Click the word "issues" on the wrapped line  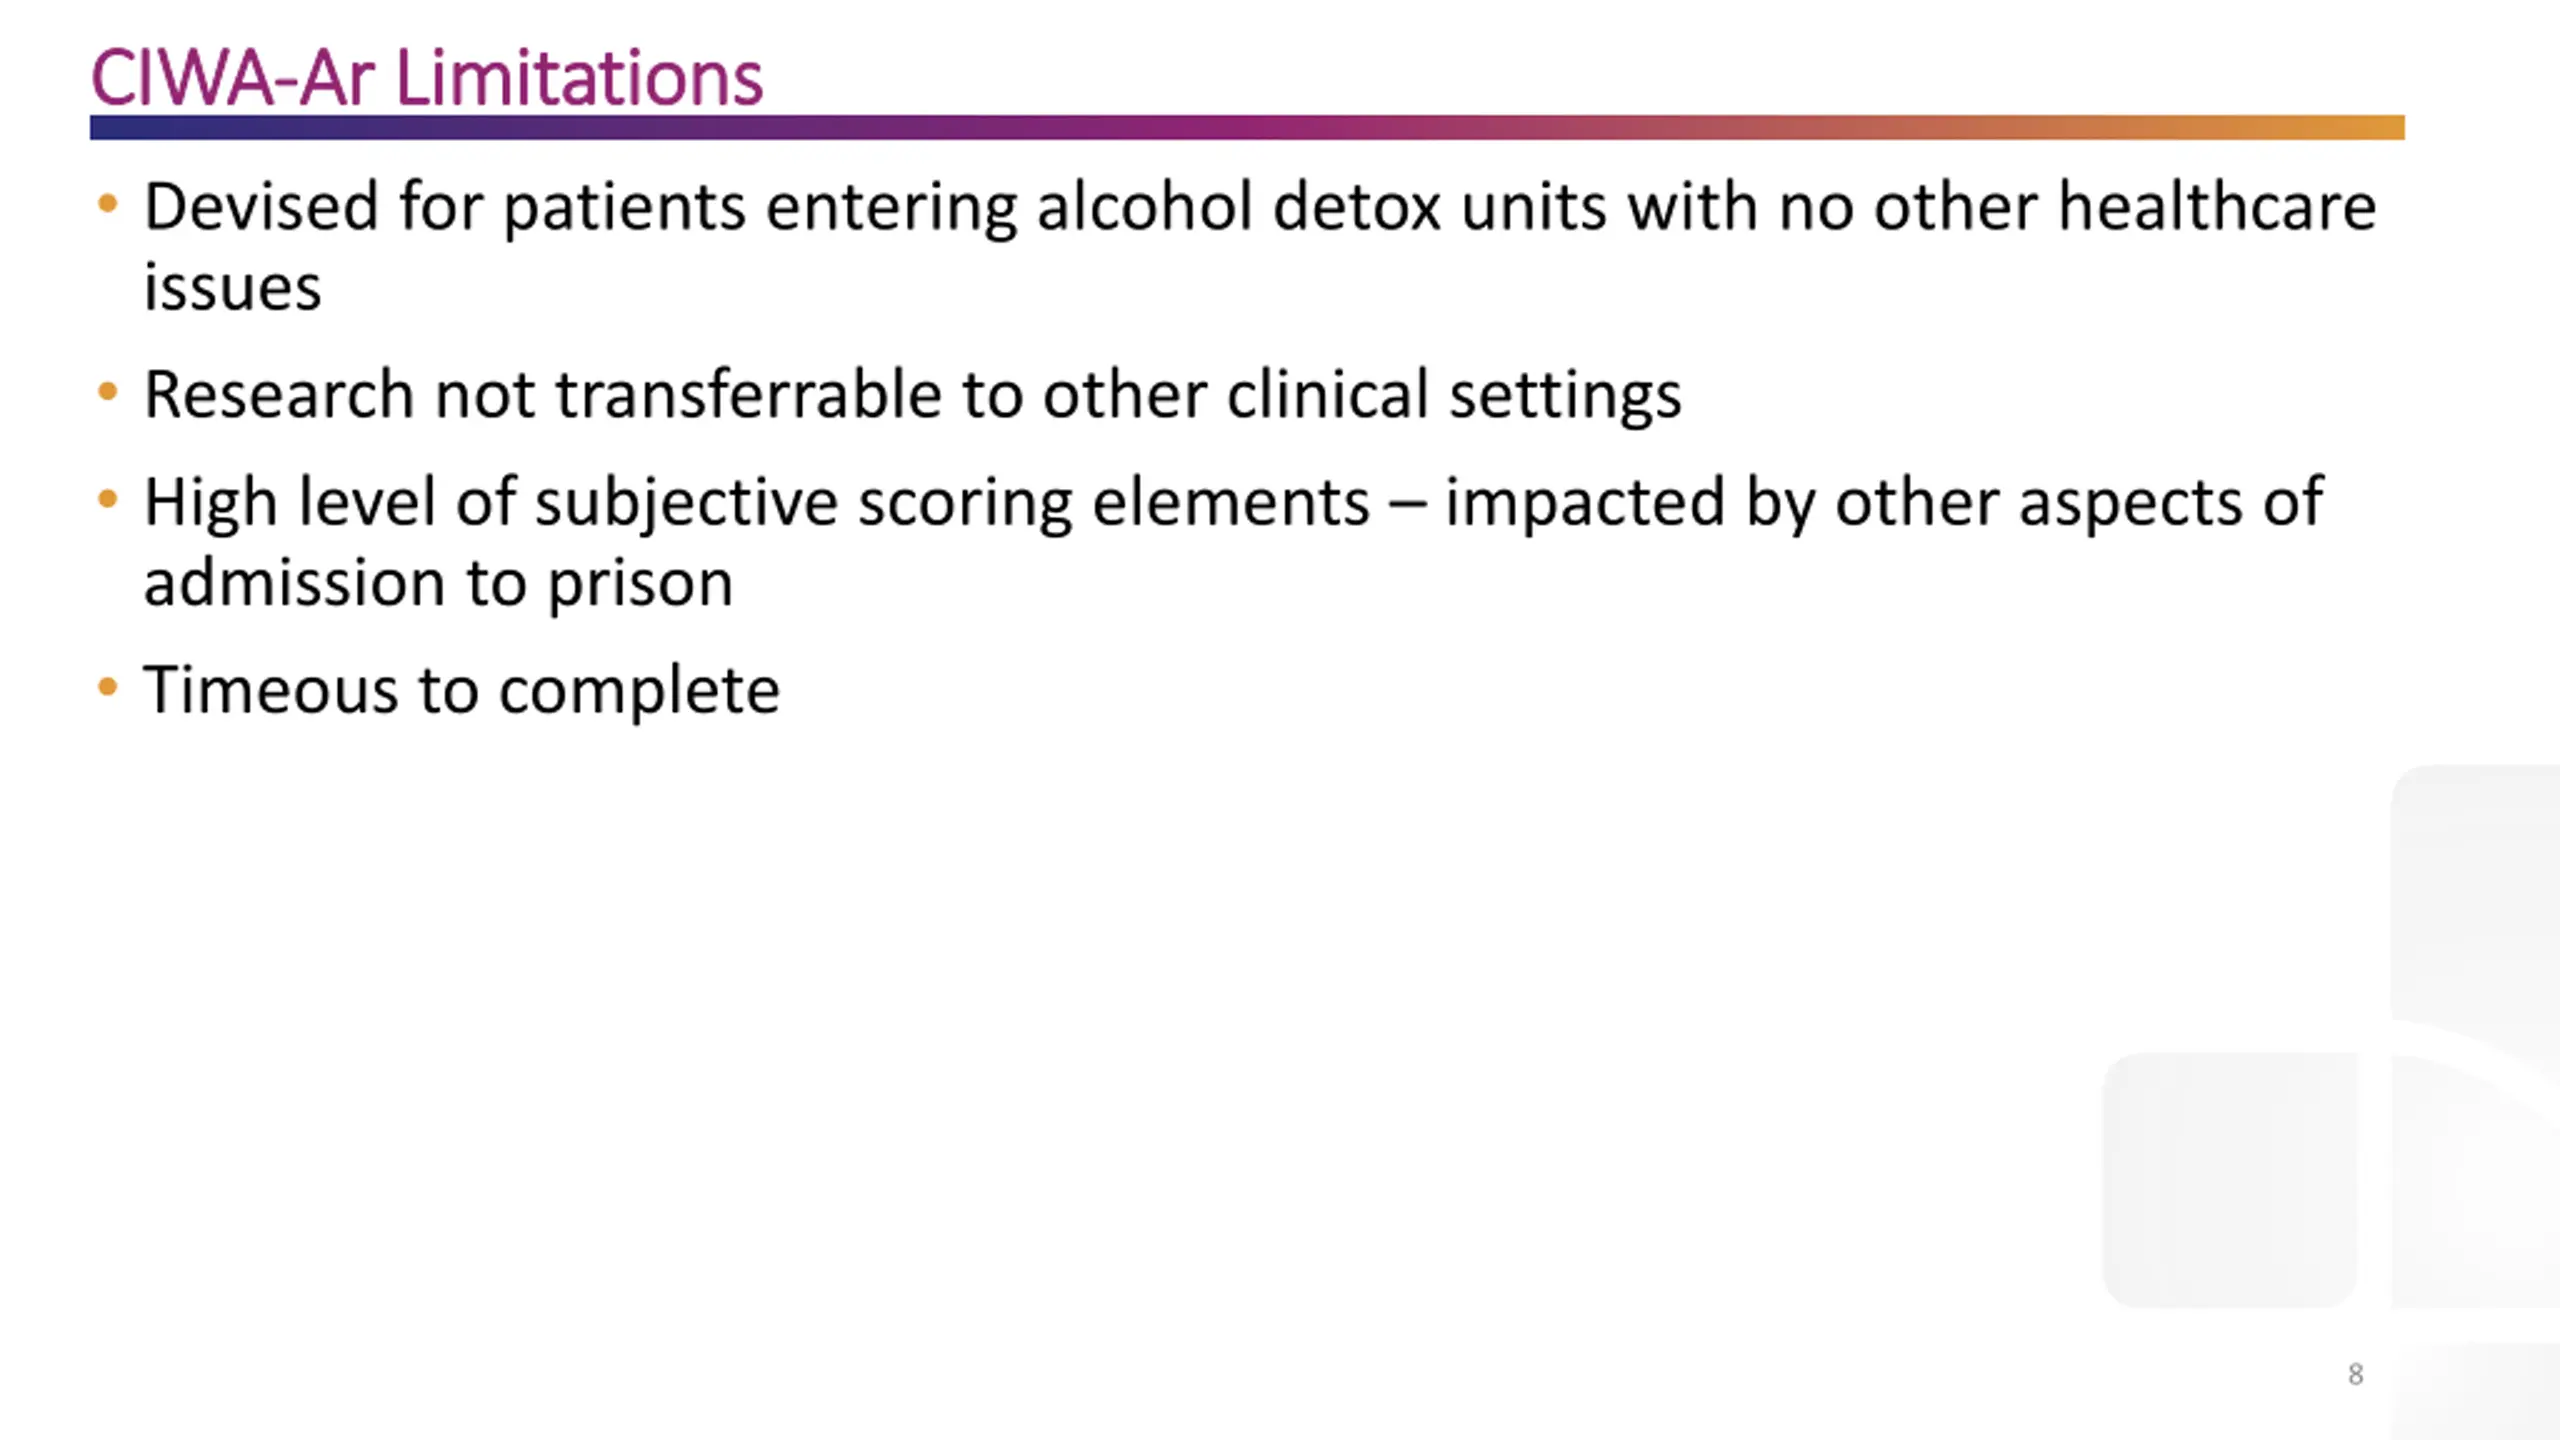pos(232,287)
